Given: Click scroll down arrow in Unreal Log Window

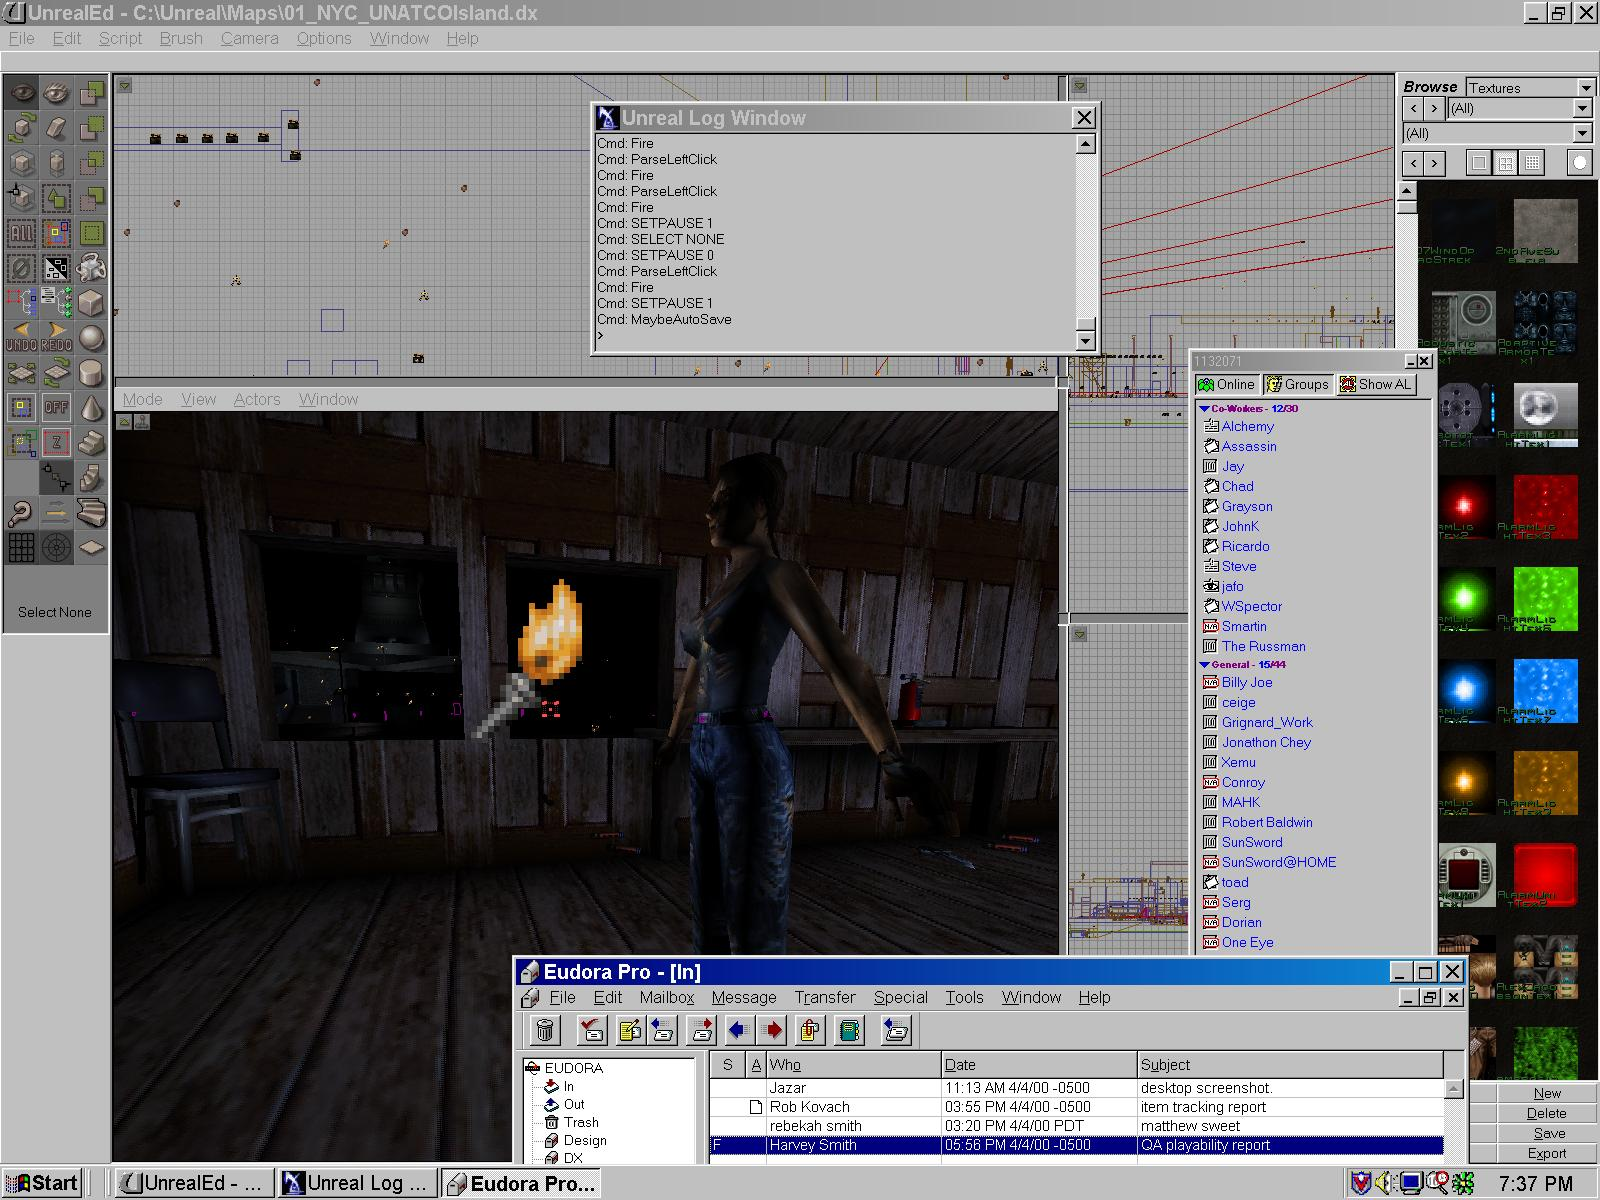Looking at the screenshot, I should (1086, 340).
